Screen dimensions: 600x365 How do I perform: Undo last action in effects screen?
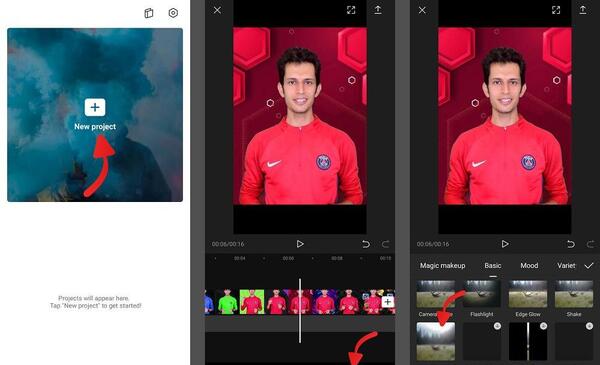[x=571, y=244]
